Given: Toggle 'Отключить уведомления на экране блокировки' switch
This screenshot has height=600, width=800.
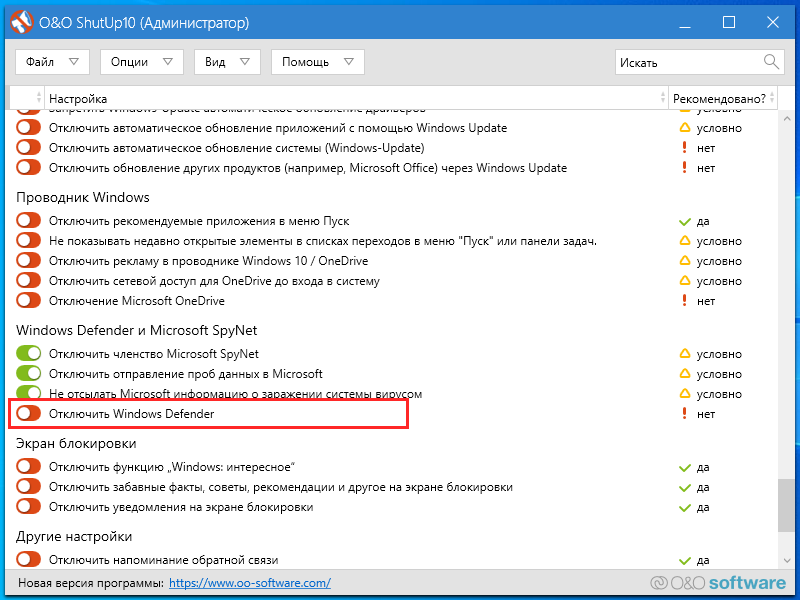Looking at the screenshot, I should coord(28,507).
